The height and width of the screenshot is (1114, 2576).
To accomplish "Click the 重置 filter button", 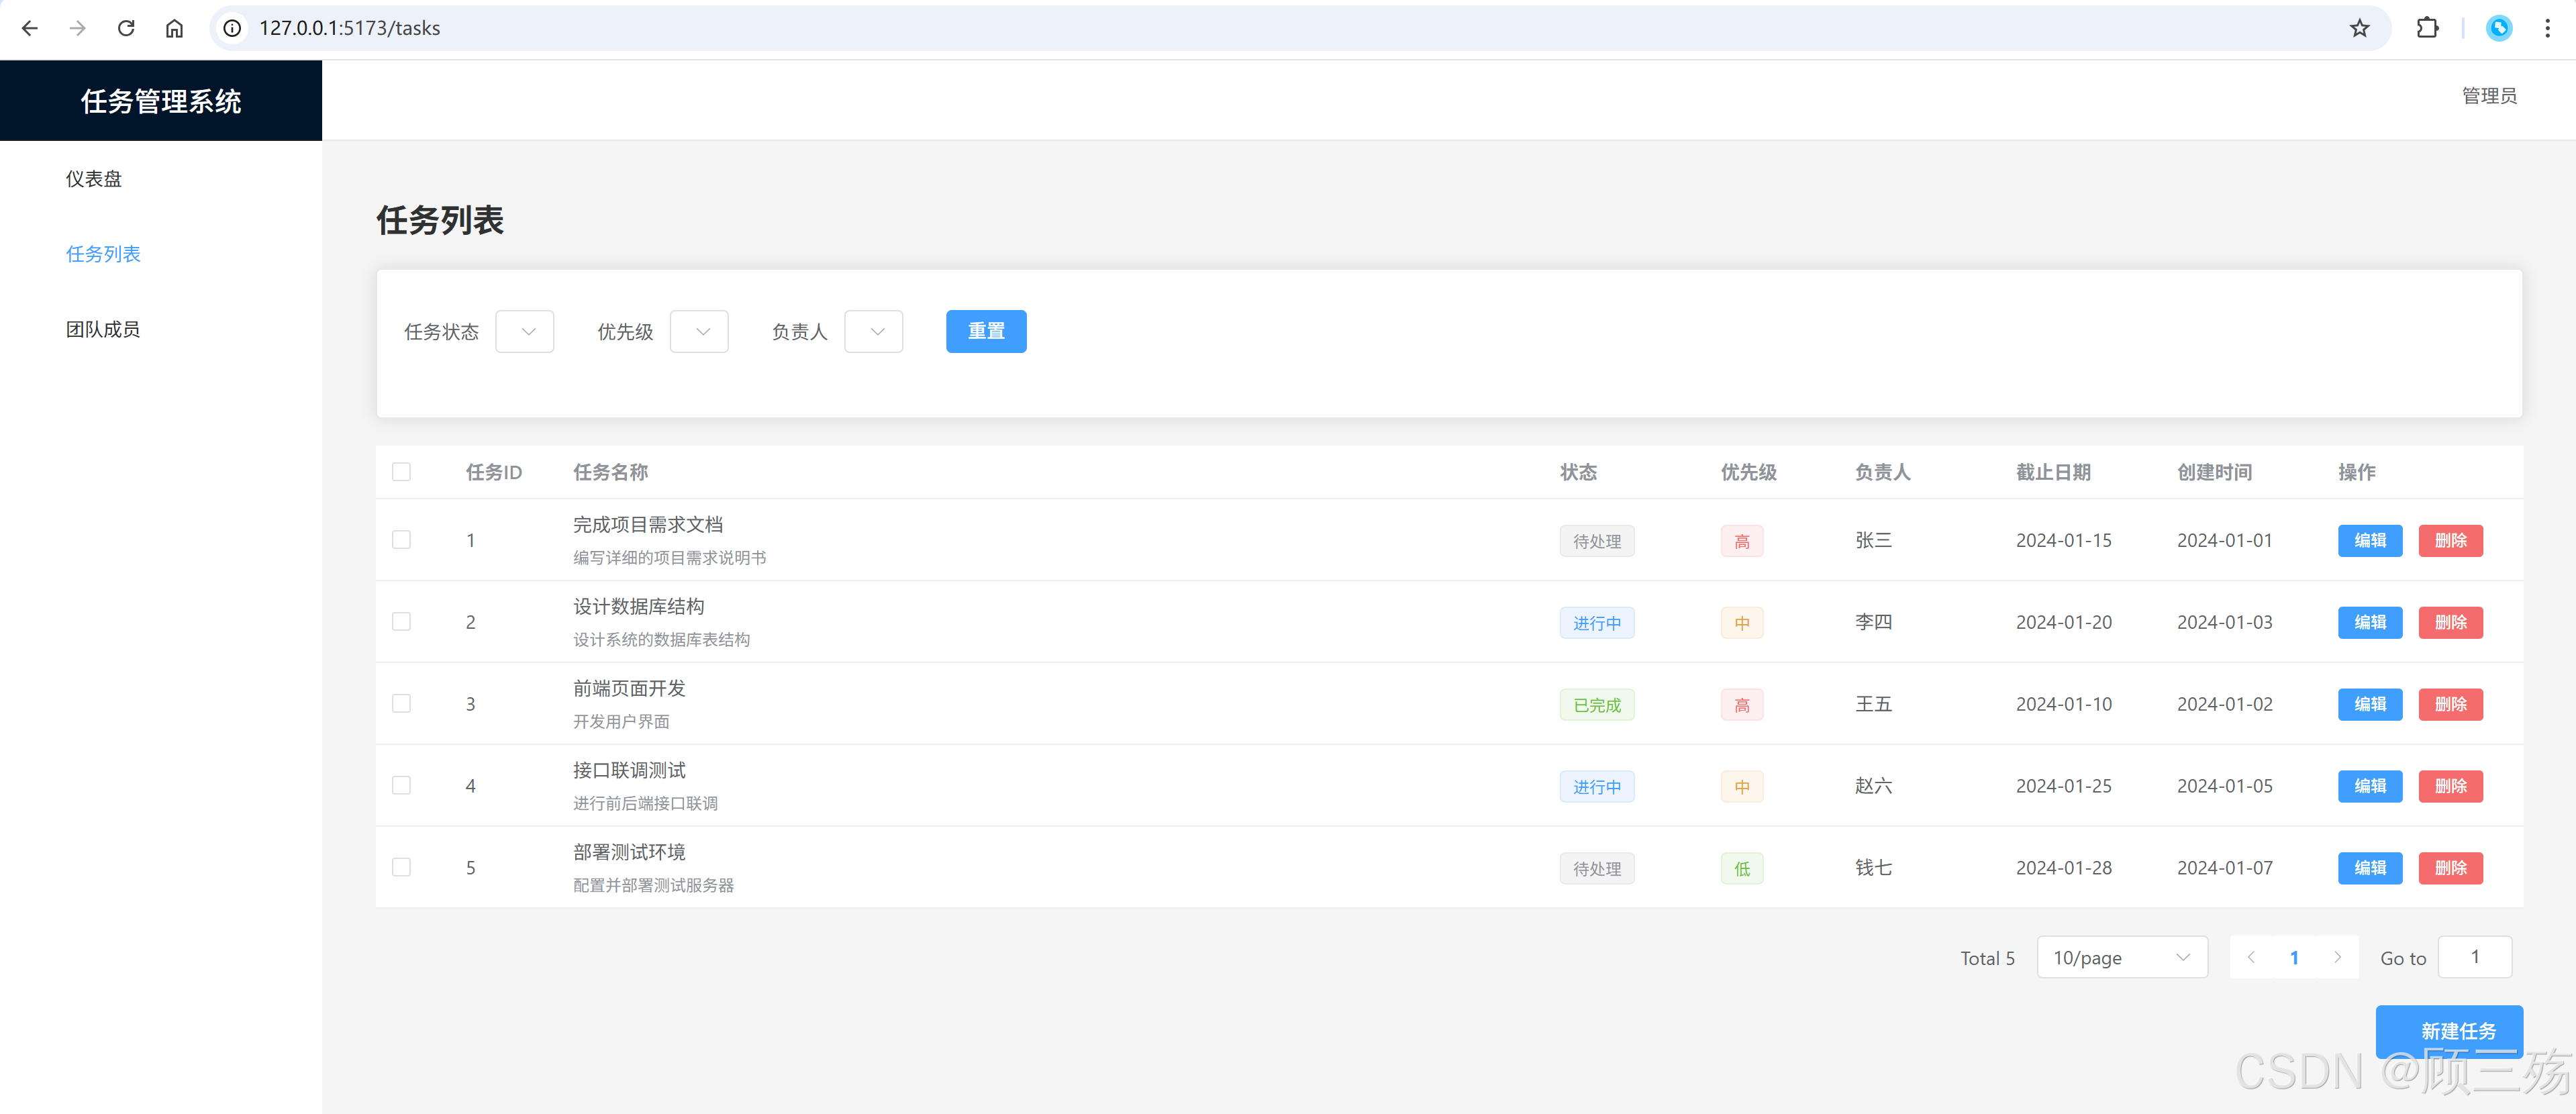I will (x=985, y=331).
